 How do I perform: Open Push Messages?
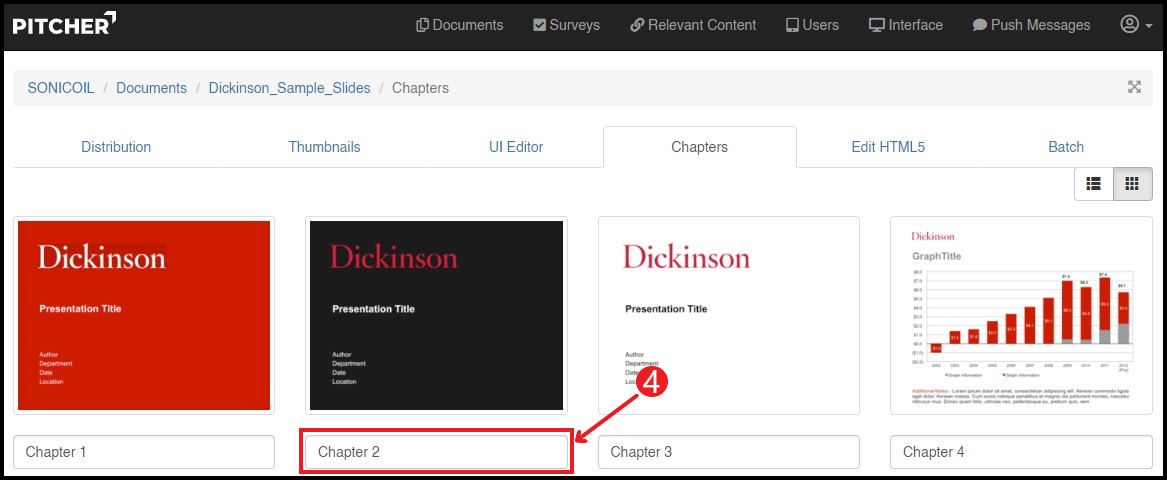1031,25
